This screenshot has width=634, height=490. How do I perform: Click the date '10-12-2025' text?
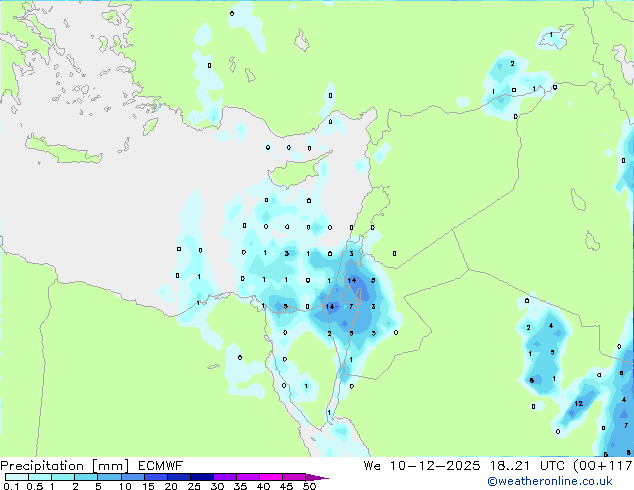435,466
